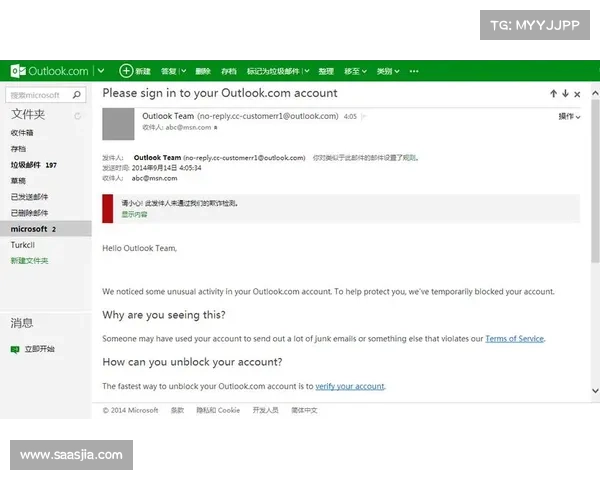Click the scrollbar up arrow
The height and width of the screenshot is (480, 600).
595,93
